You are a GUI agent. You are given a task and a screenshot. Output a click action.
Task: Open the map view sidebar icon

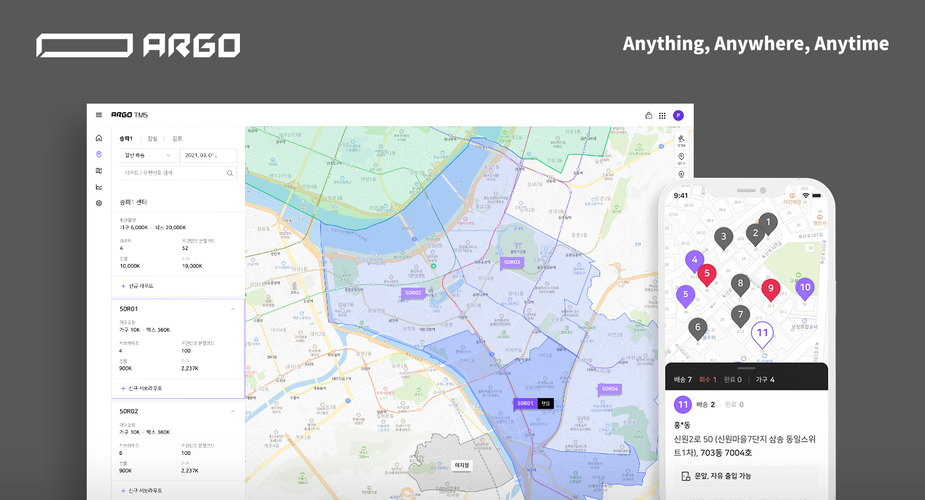98,171
